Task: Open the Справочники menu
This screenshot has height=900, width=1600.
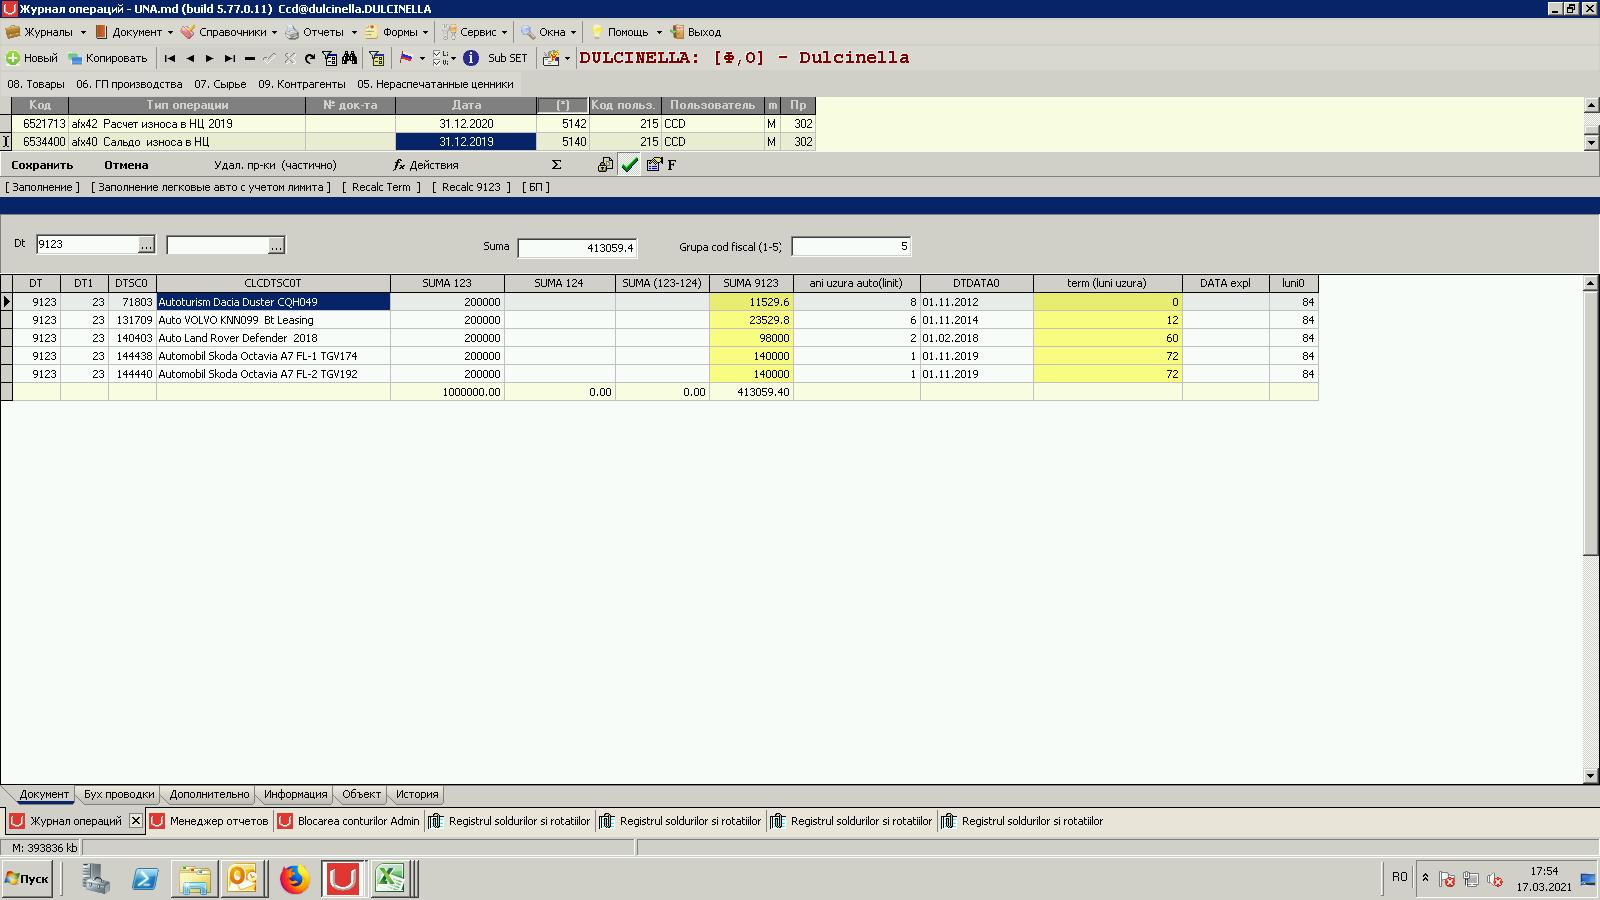Action: pos(229,32)
